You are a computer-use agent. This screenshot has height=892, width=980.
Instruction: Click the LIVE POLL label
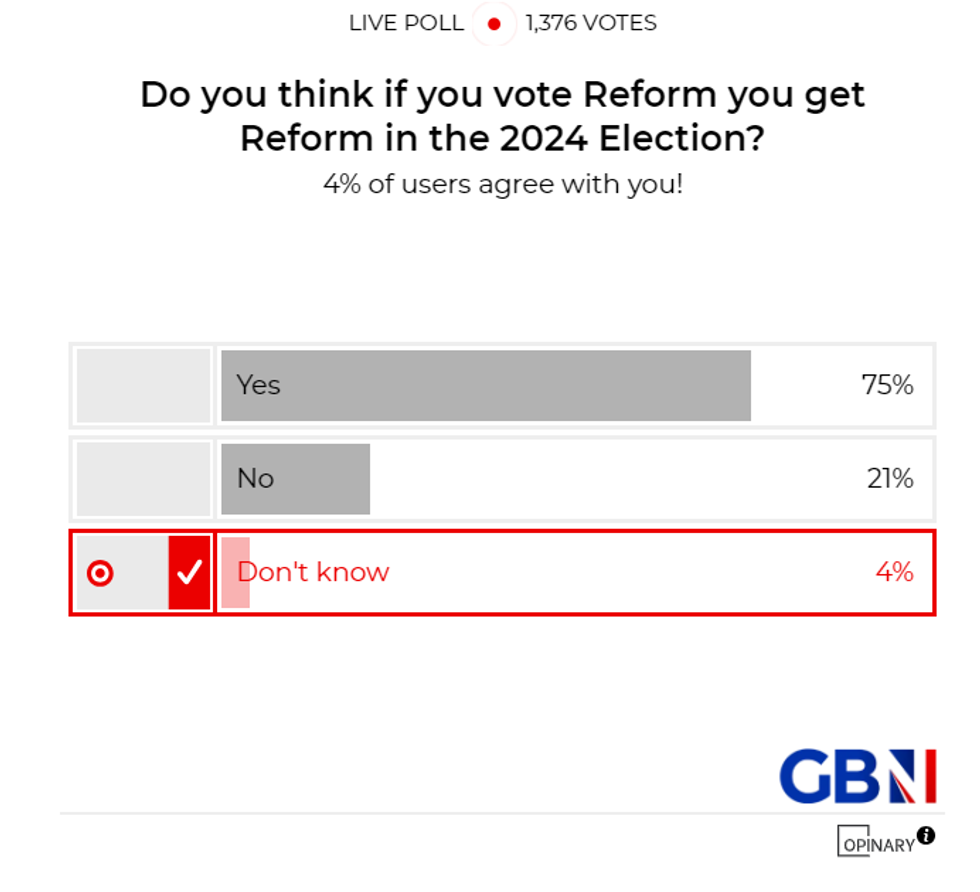point(404,23)
